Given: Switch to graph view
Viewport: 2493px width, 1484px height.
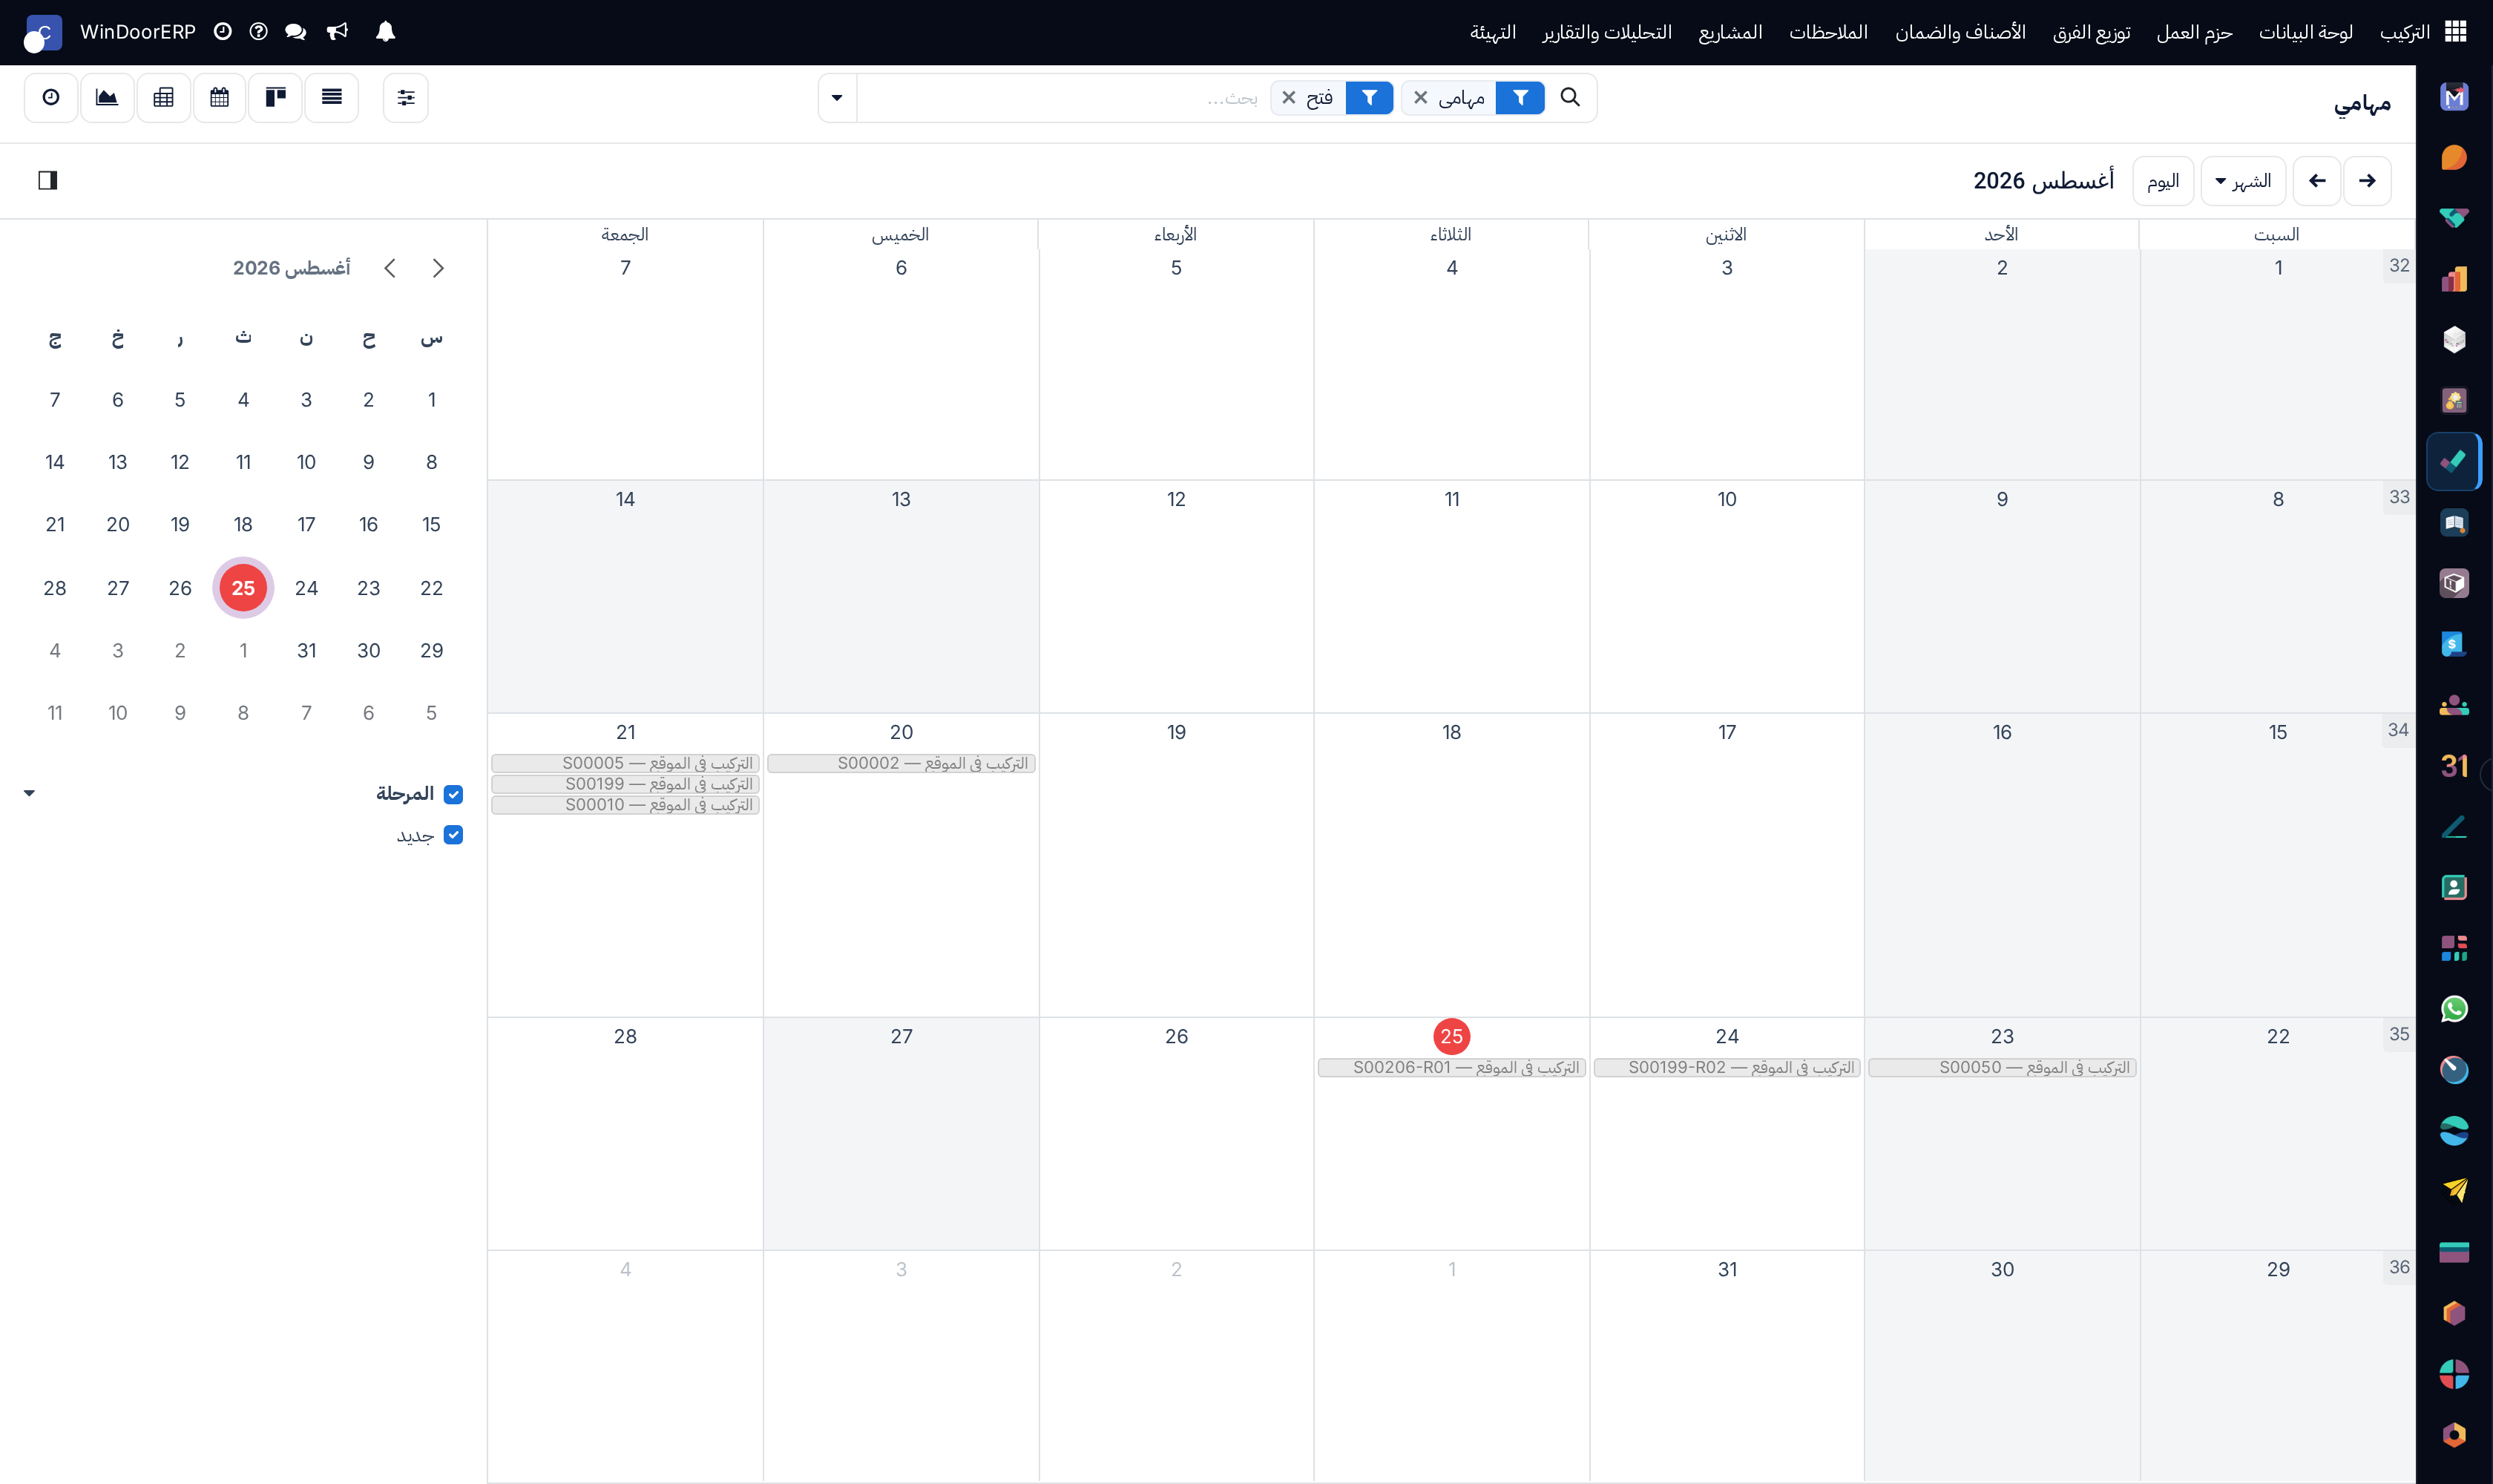Looking at the screenshot, I should [x=107, y=97].
